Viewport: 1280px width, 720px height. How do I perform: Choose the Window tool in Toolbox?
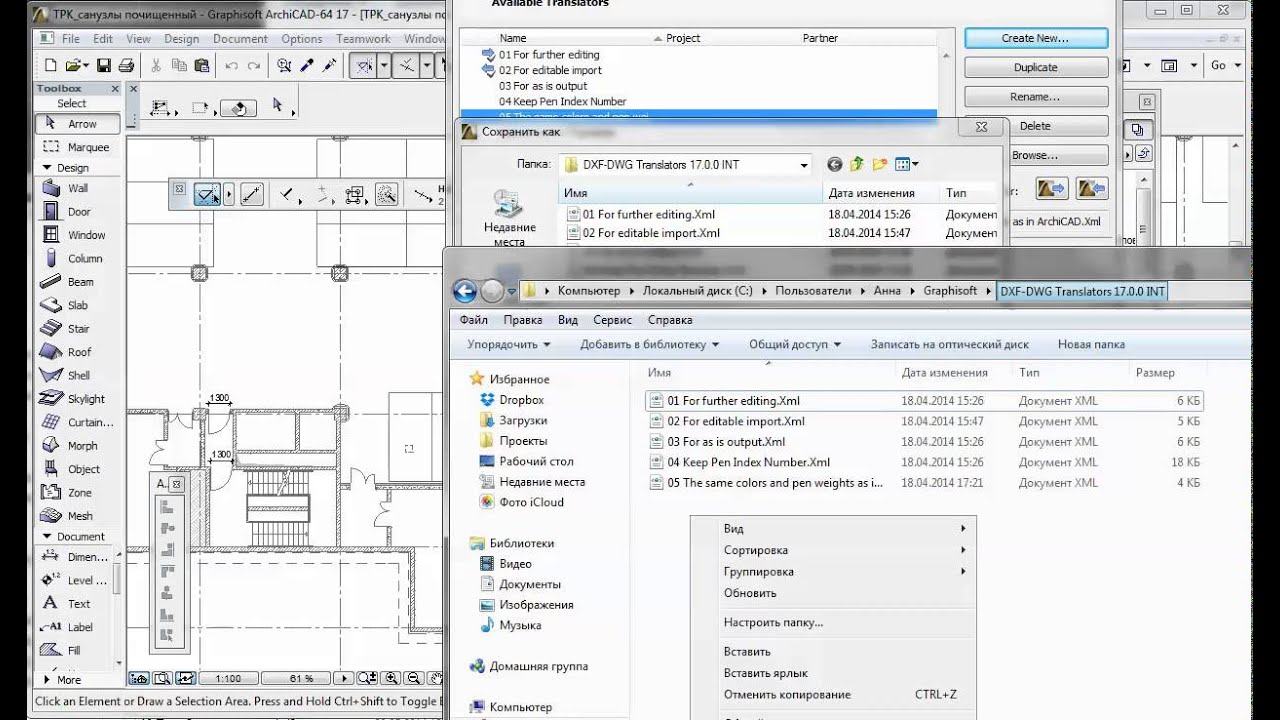click(78, 235)
